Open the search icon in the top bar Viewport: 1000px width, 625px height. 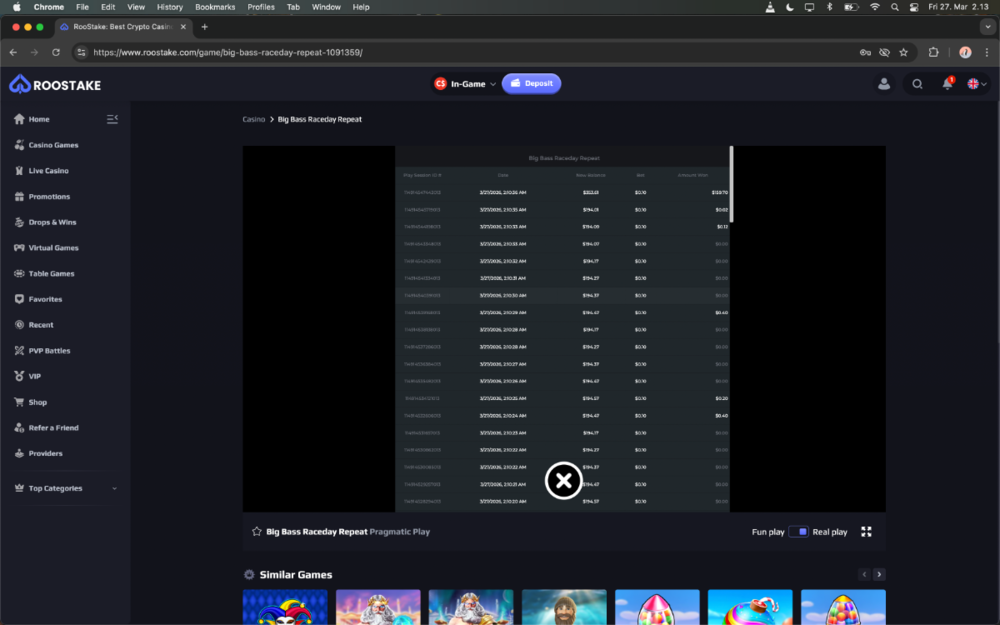[917, 84]
